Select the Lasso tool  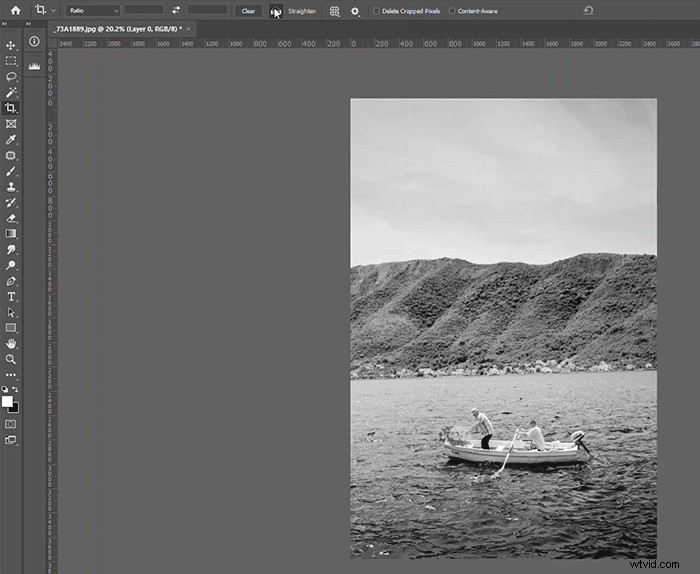click(11, 76)
